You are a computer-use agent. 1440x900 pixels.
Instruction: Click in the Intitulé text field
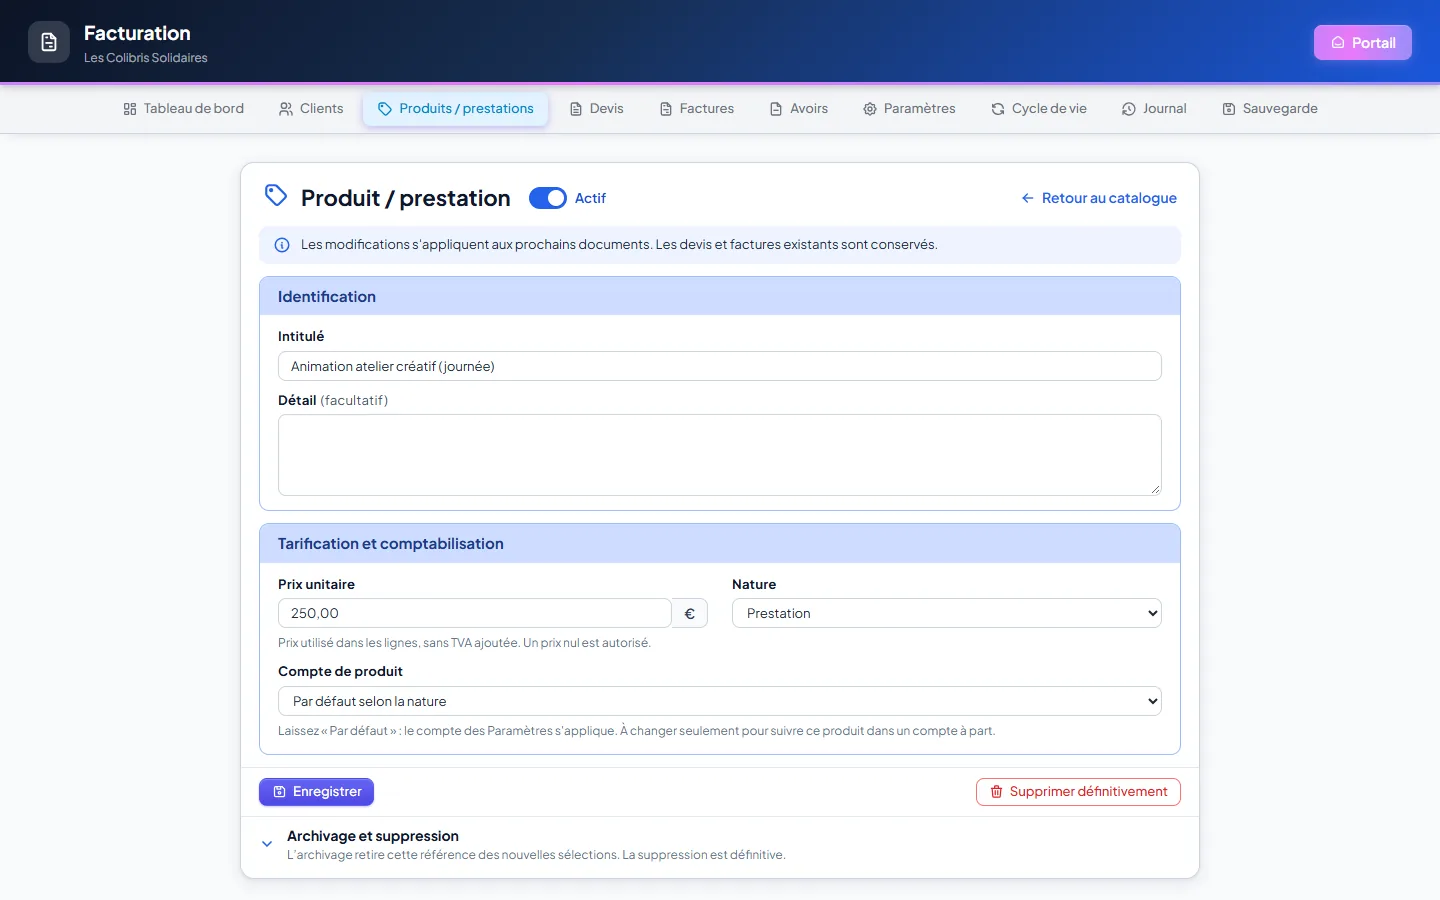[x=720, y=366]
